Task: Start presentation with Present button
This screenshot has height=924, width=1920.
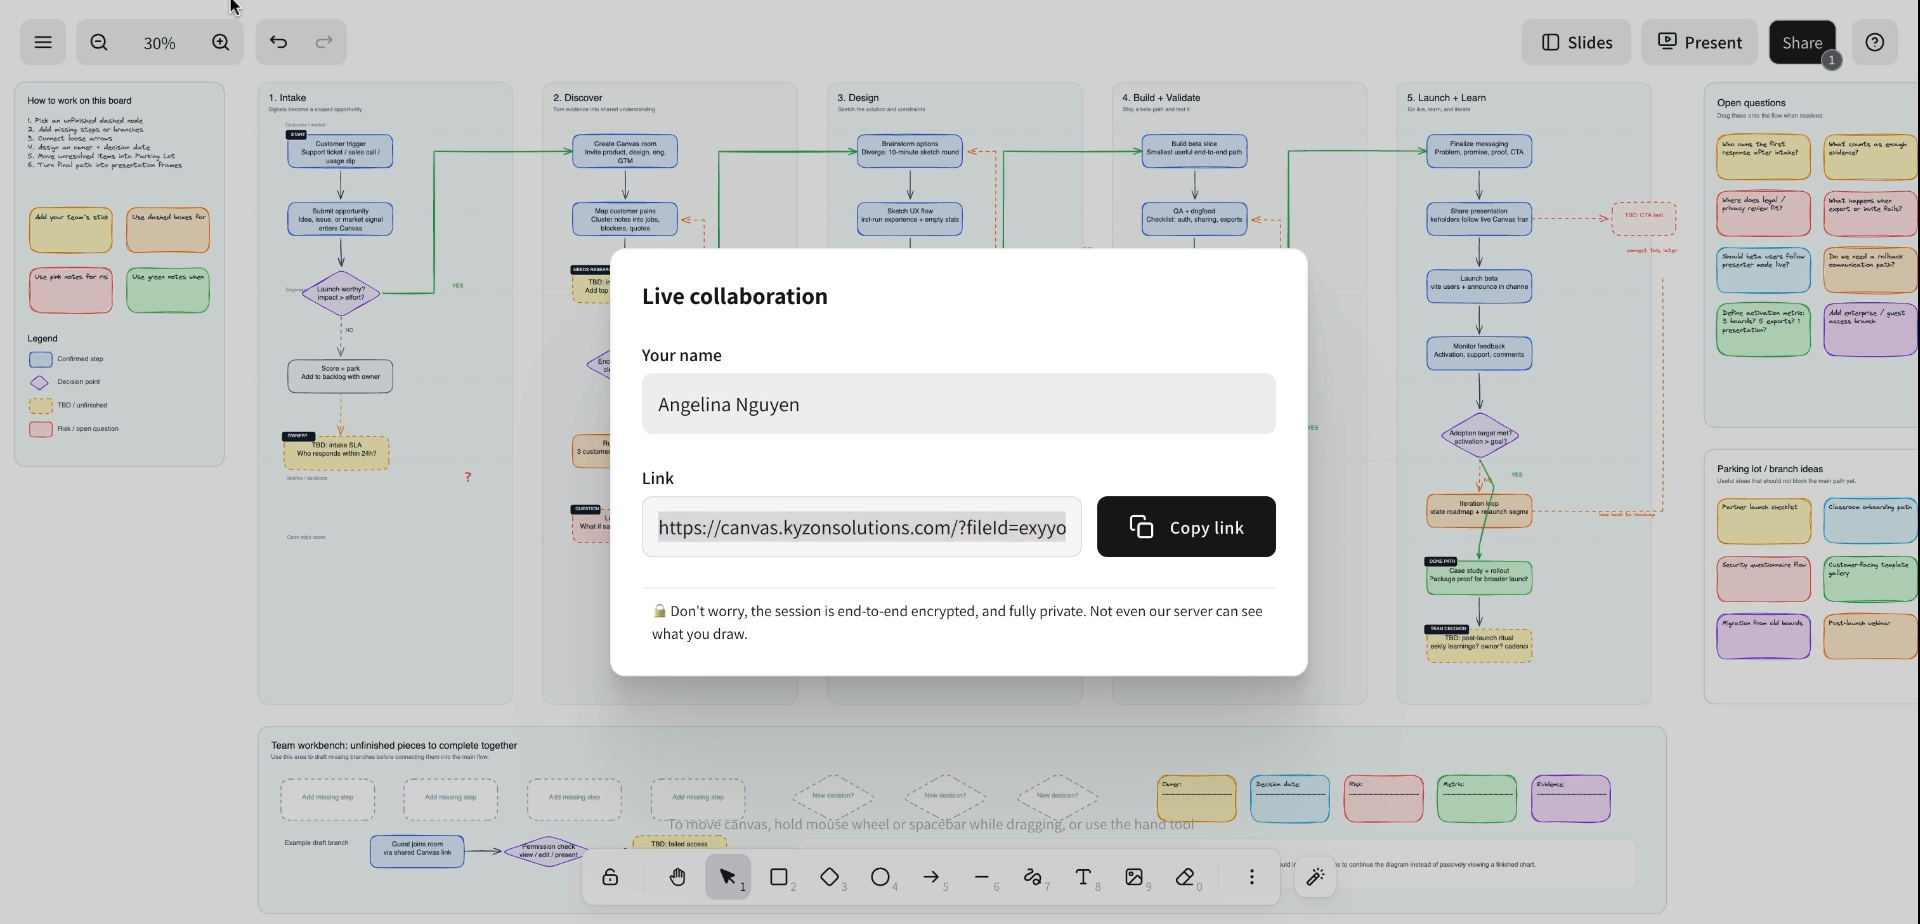Action: click(x=1700, y=42)
